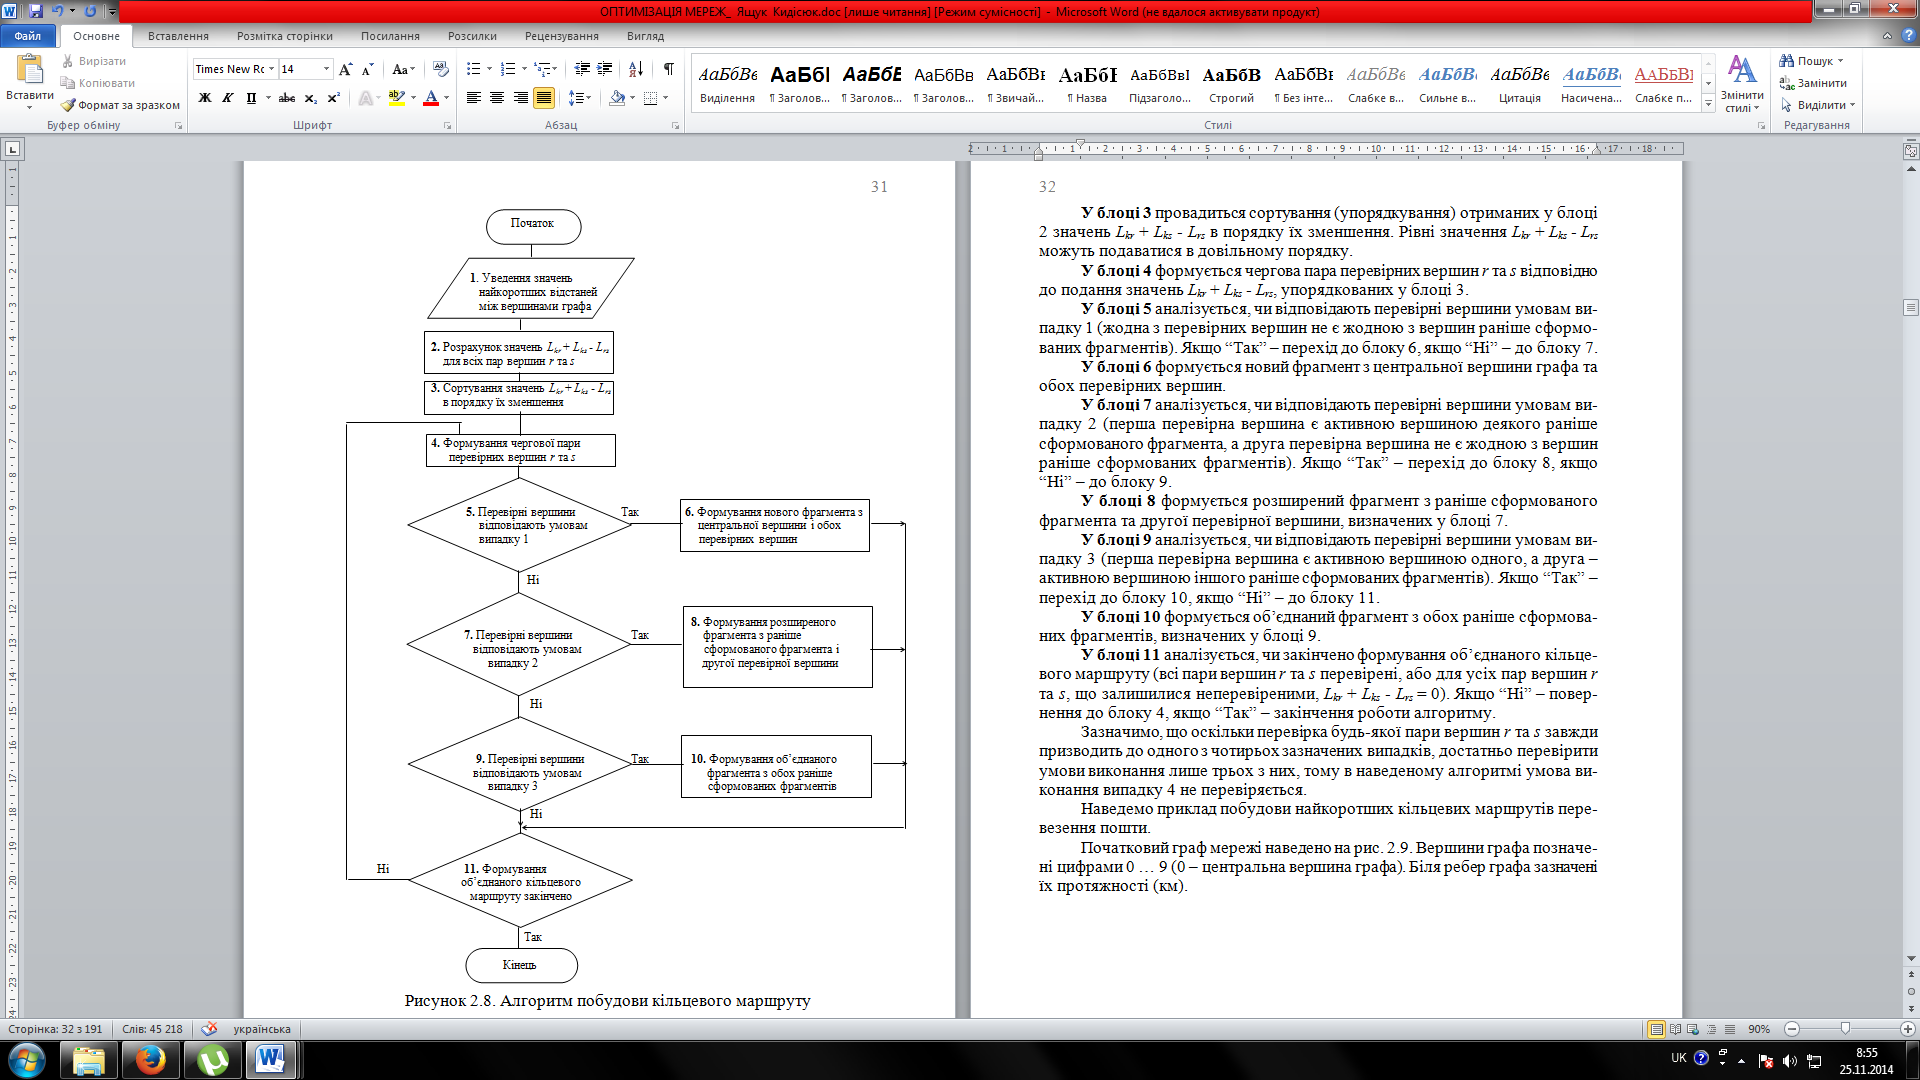Toggle italic formatting
Viewport: 1920px width, 1080px height.
pyautogui.click(x=228, y=98)
